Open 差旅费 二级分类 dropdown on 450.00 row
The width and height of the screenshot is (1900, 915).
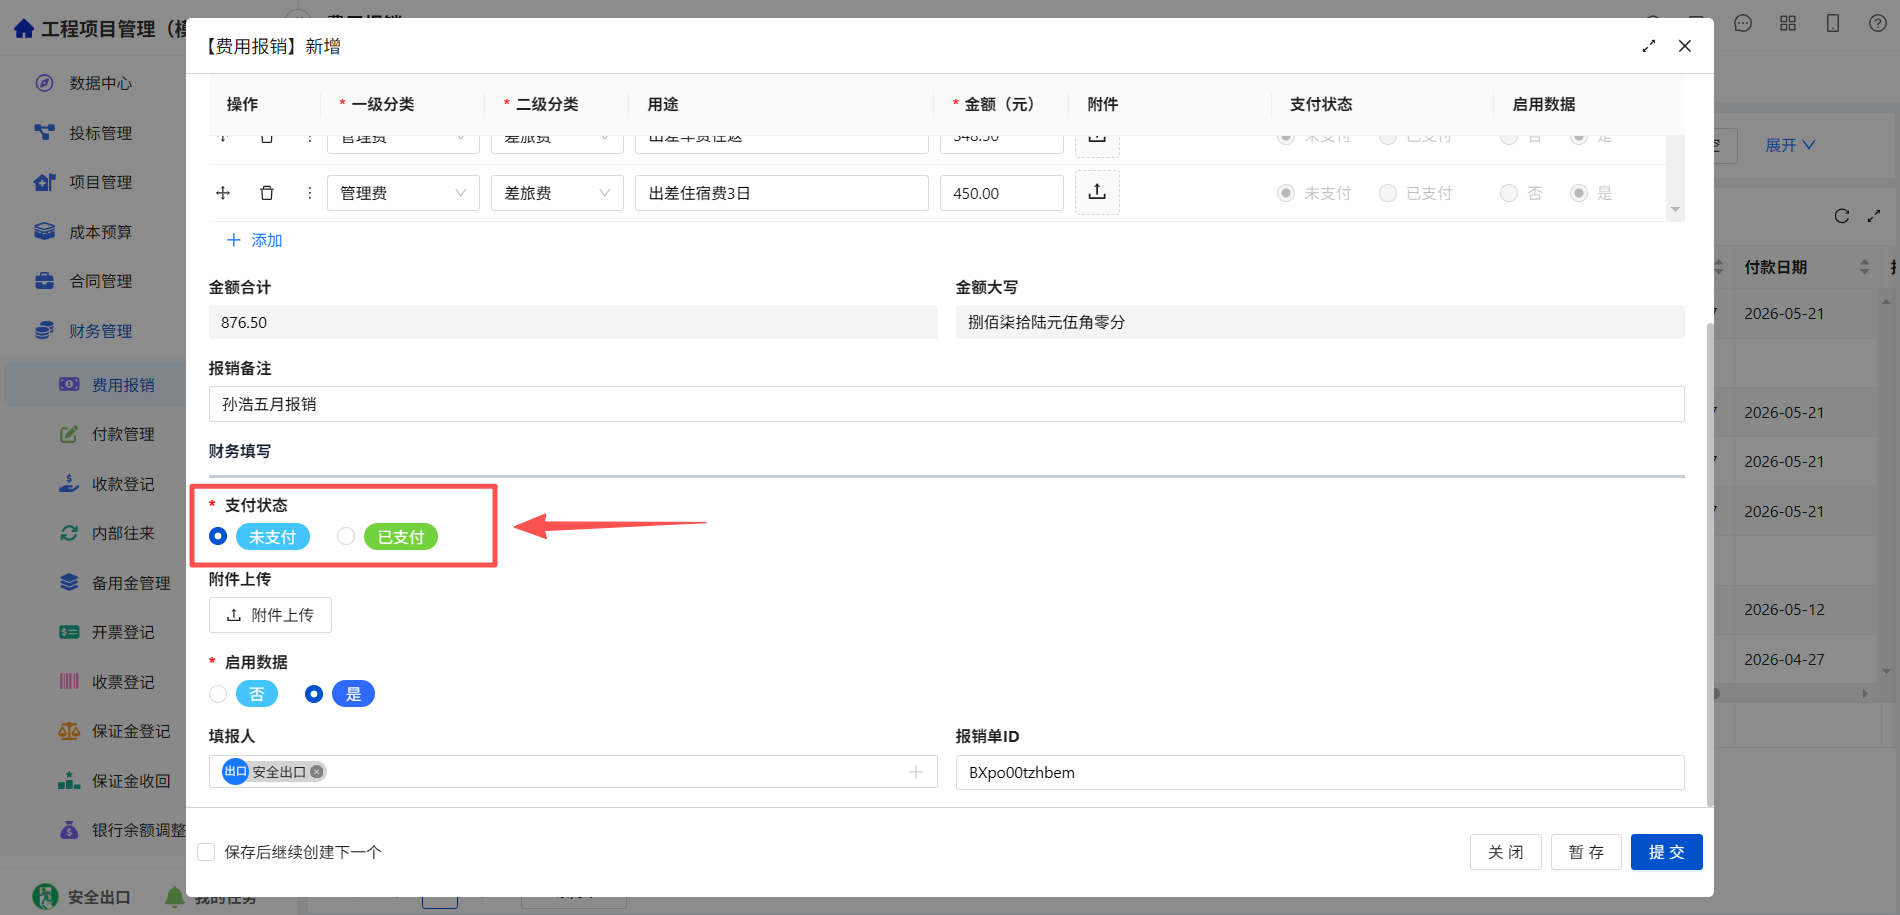[x=557, y=193]
